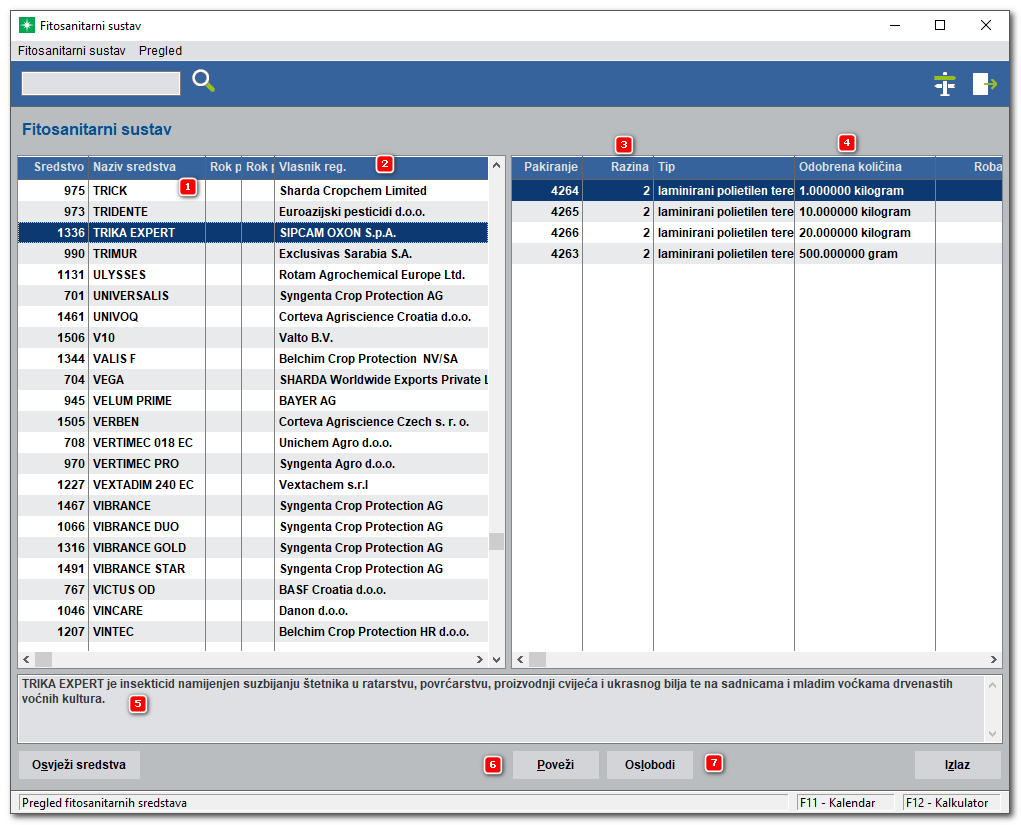Sort by the Sredstvo column header
Screen dimensions: 1021x825
coord(53,167)
